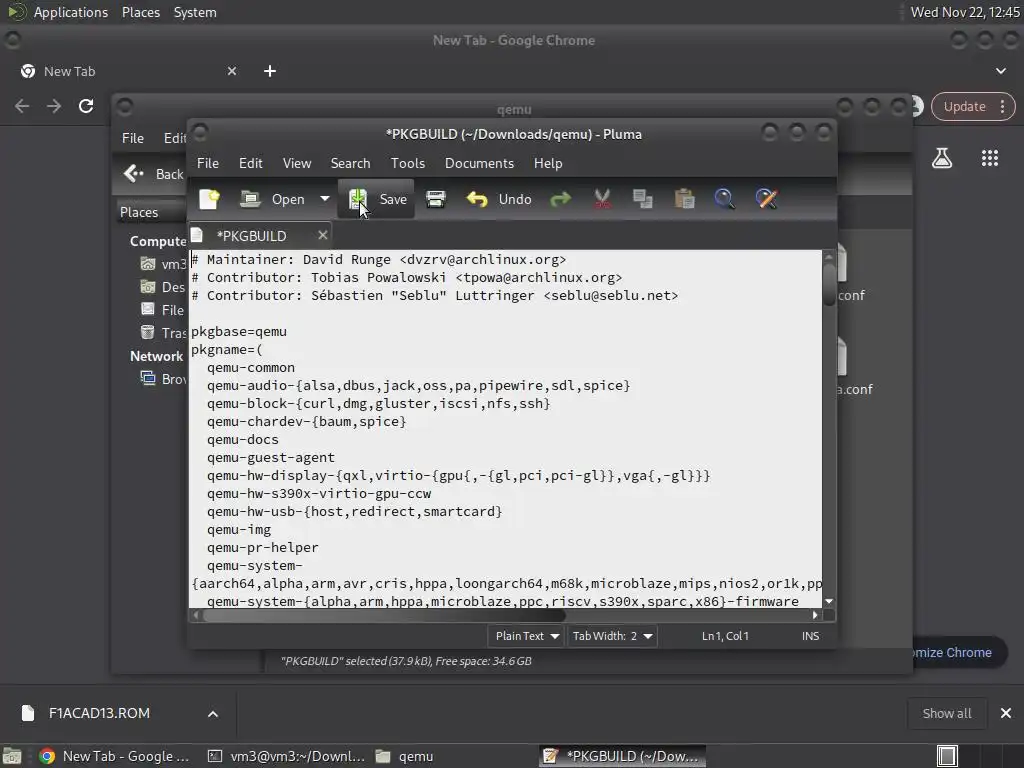Select the Computer heading in sidebar

(158, 242)
